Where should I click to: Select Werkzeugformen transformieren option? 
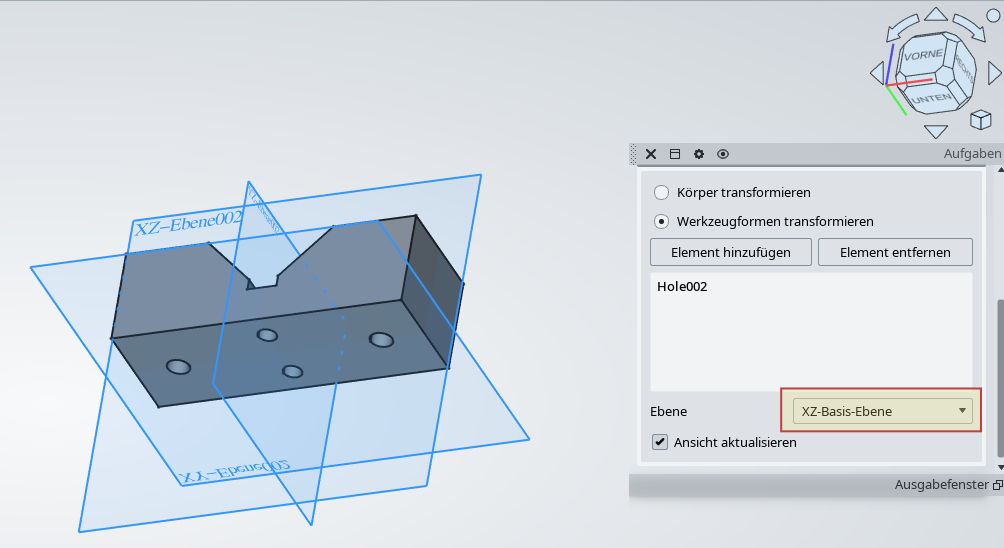tap(661, 221)
